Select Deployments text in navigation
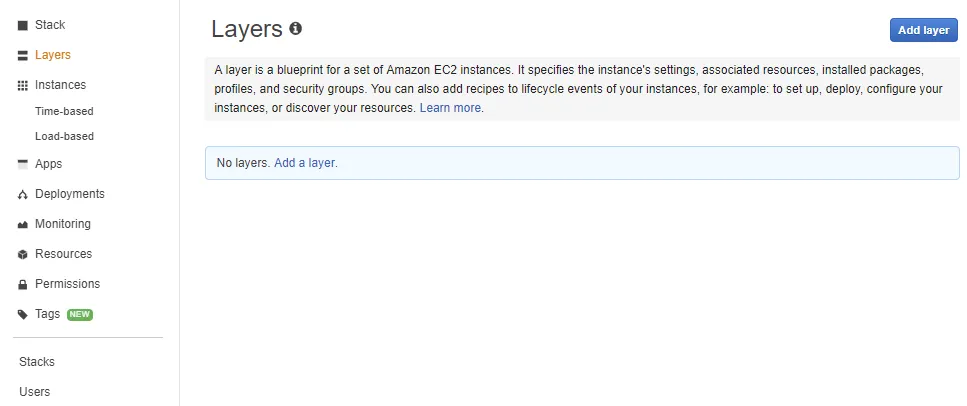 [x=70, y=194]
